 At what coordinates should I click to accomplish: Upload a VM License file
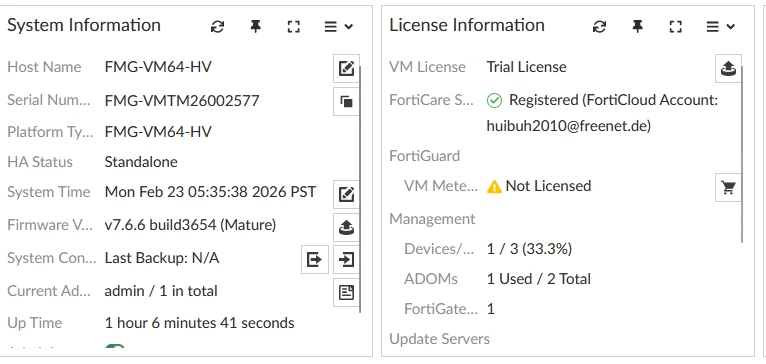[x=728, y=68]
